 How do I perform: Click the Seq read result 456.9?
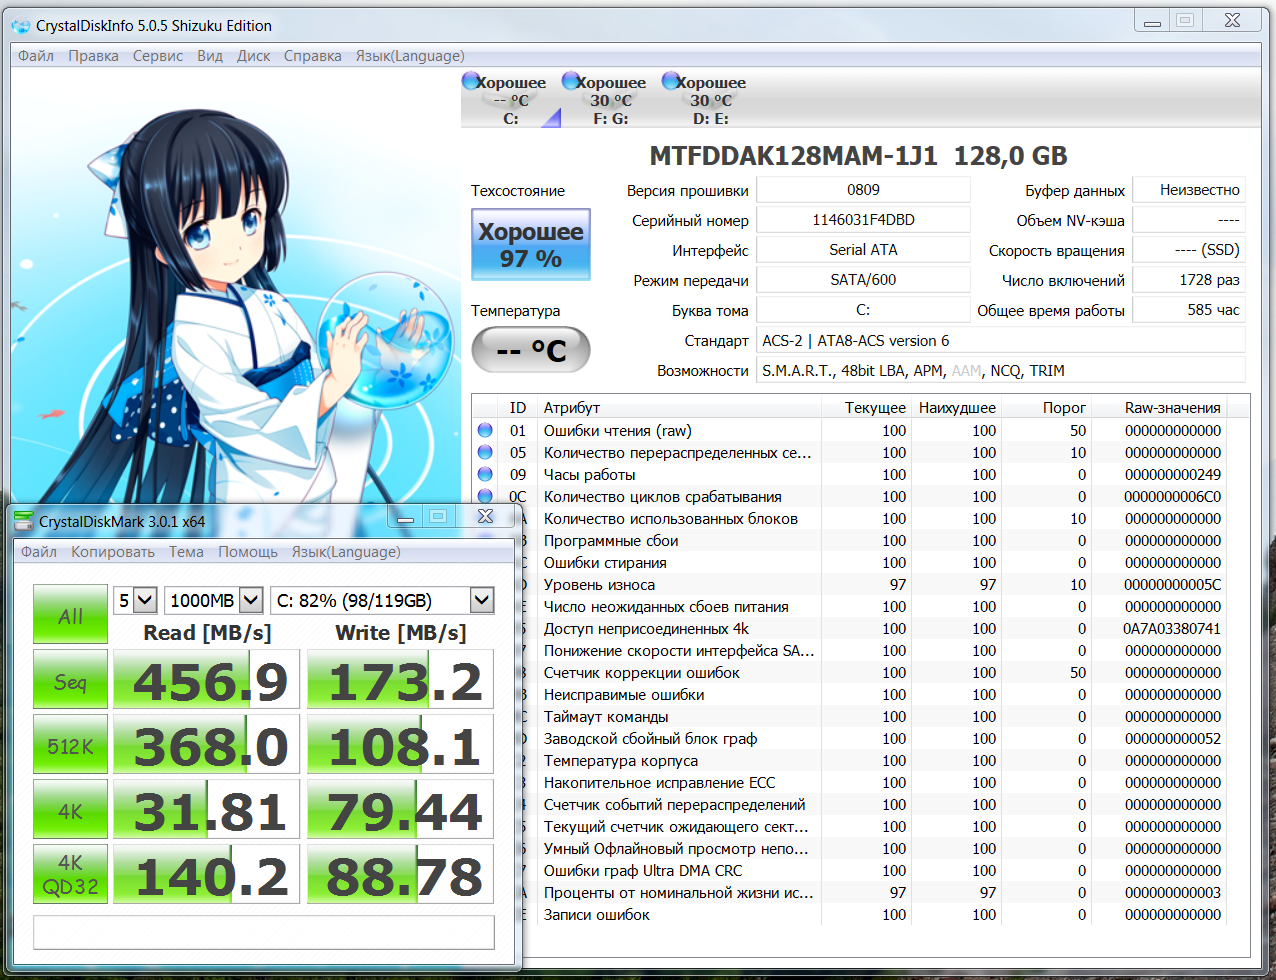coord(207,680)
